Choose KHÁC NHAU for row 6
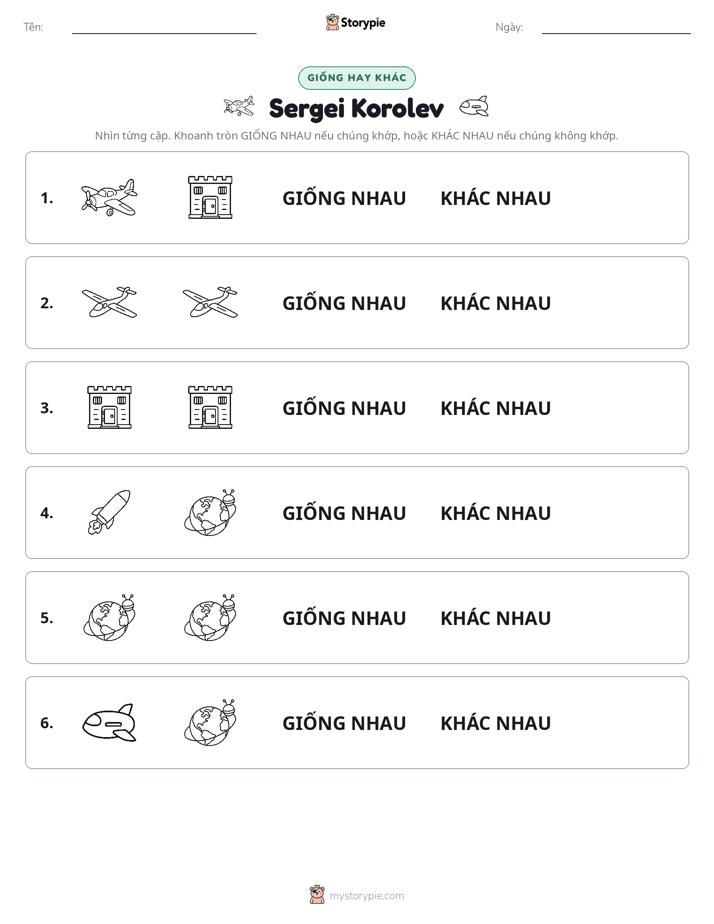 pyautogui.click(x=495, y=722)
